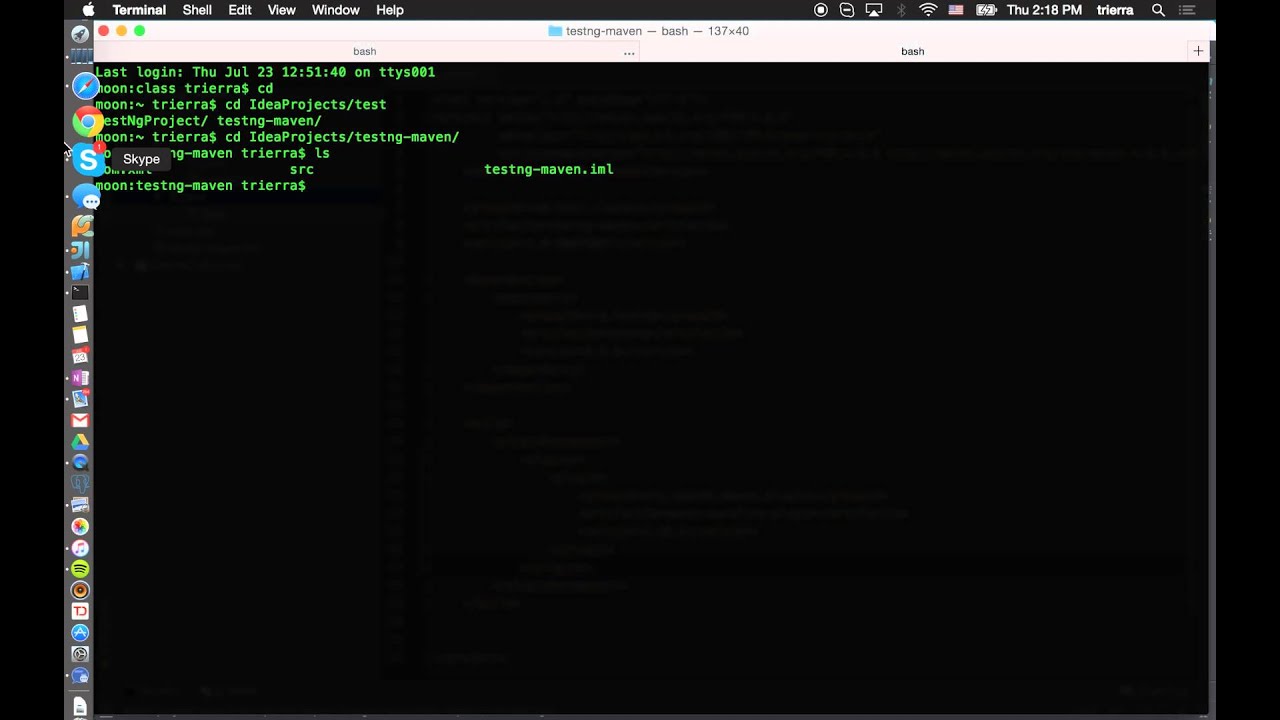Open the Window menu
Screen dimensions: 1280x720
pos(336,10)
